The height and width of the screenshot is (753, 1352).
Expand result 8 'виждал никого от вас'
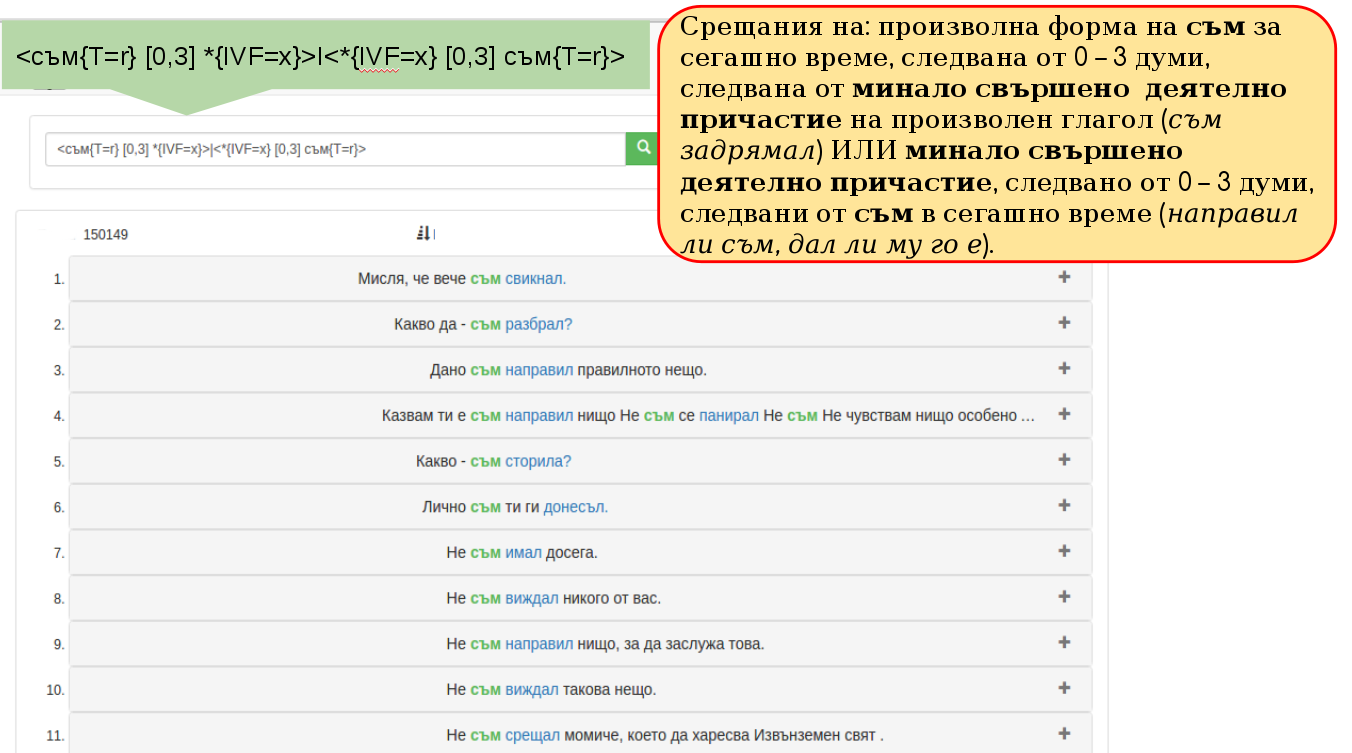(x=1064, y=597)
